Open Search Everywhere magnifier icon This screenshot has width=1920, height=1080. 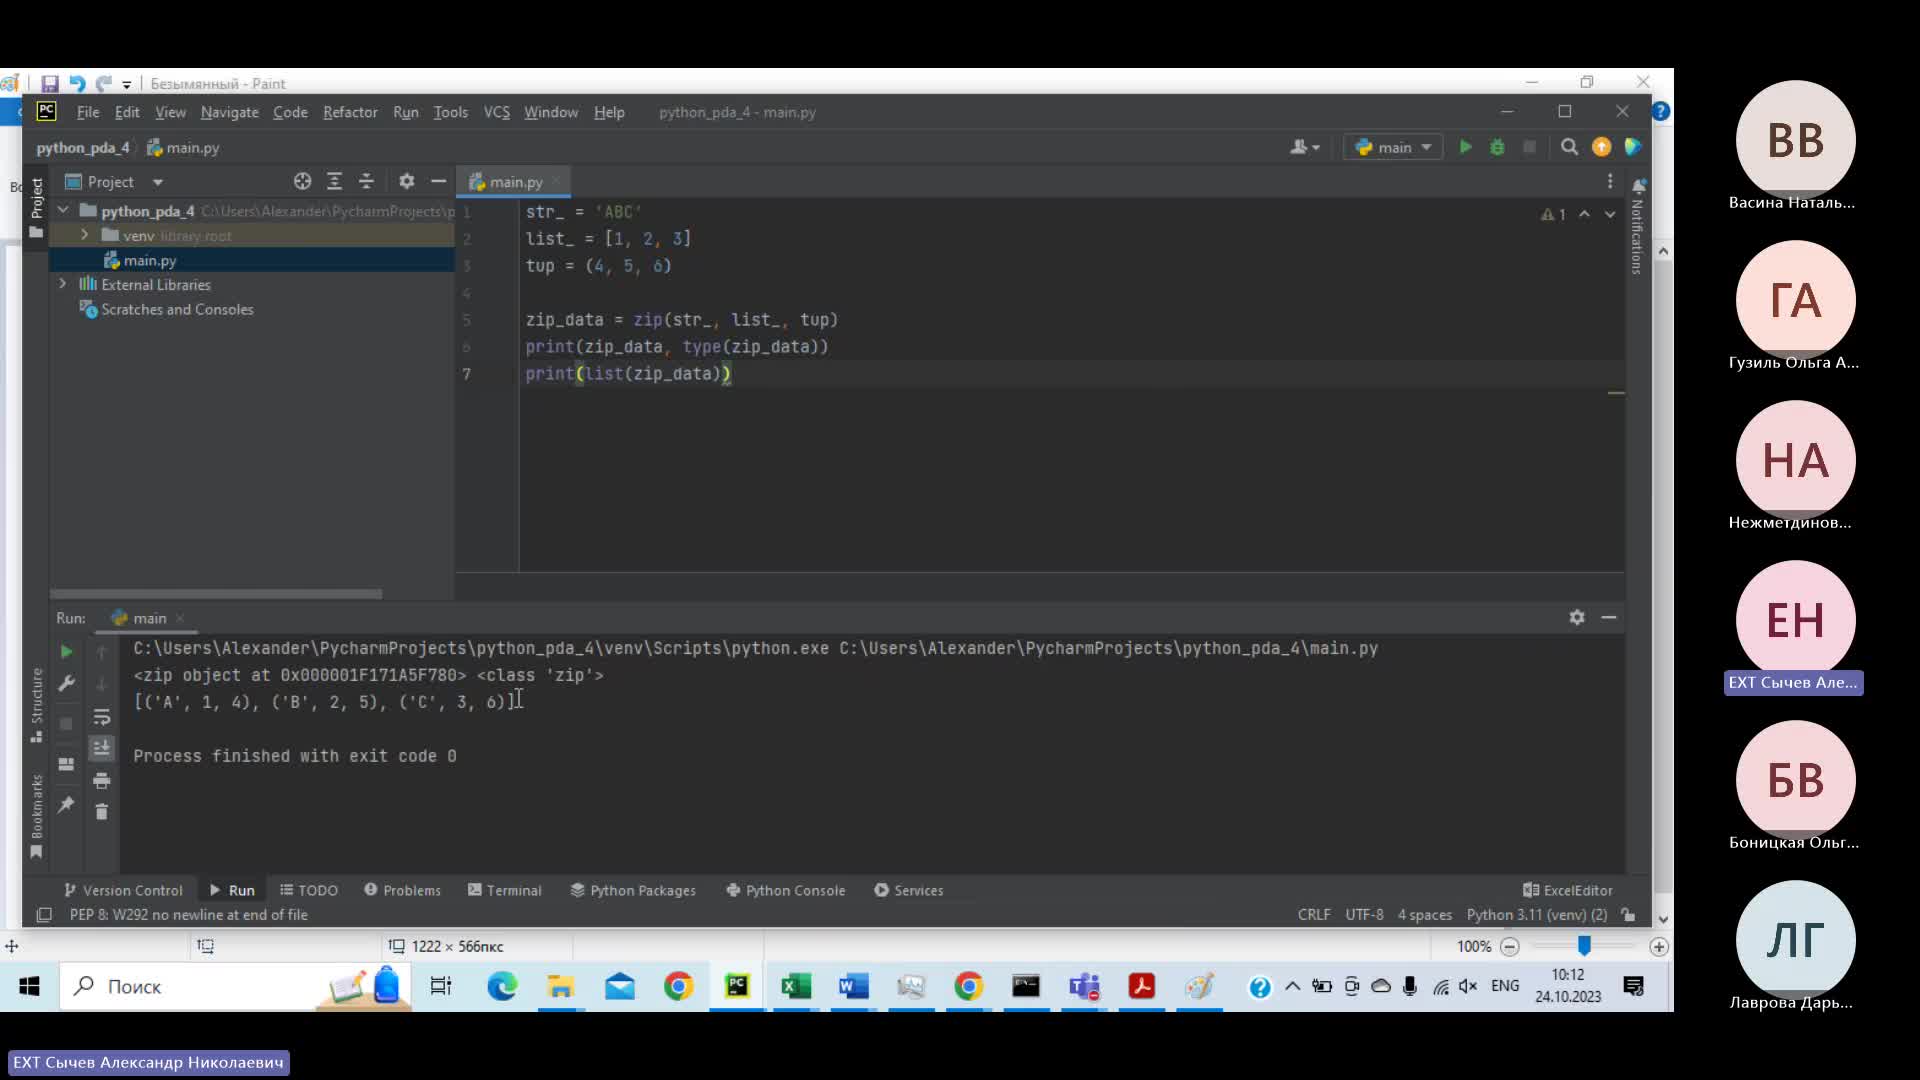(x=1569, y=147)
